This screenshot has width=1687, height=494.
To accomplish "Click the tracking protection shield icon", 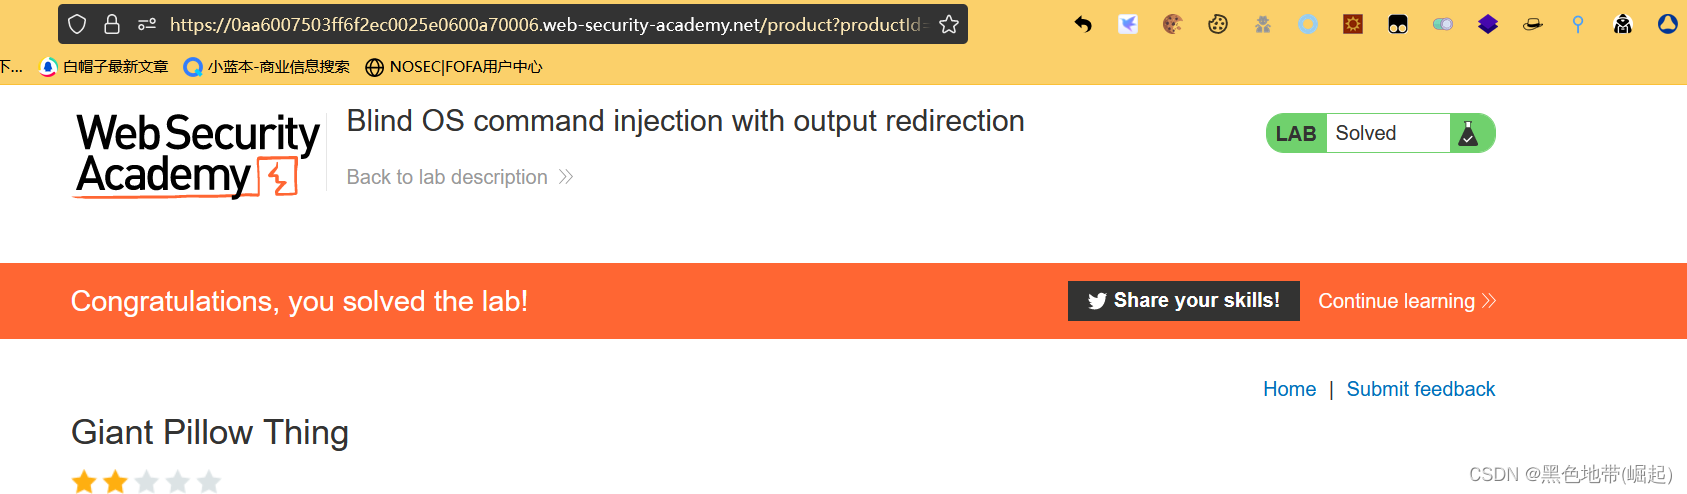I will tap(77, 24).
